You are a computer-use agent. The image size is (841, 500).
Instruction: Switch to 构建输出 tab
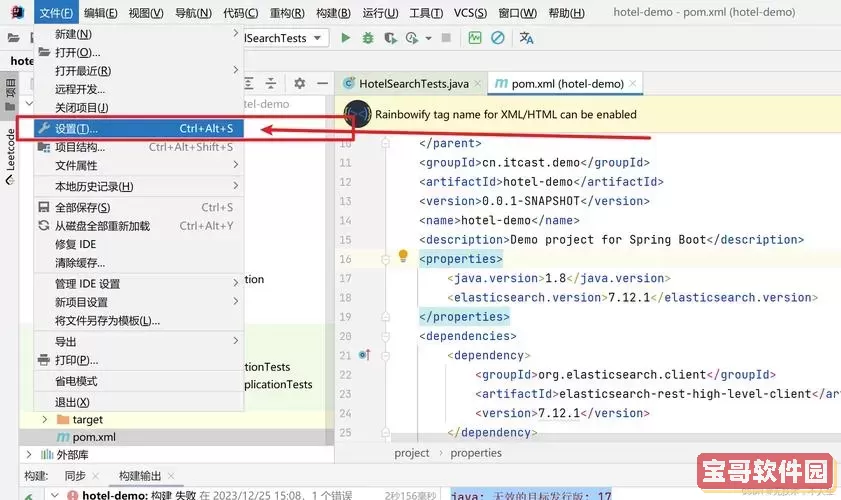click(139, 476)
